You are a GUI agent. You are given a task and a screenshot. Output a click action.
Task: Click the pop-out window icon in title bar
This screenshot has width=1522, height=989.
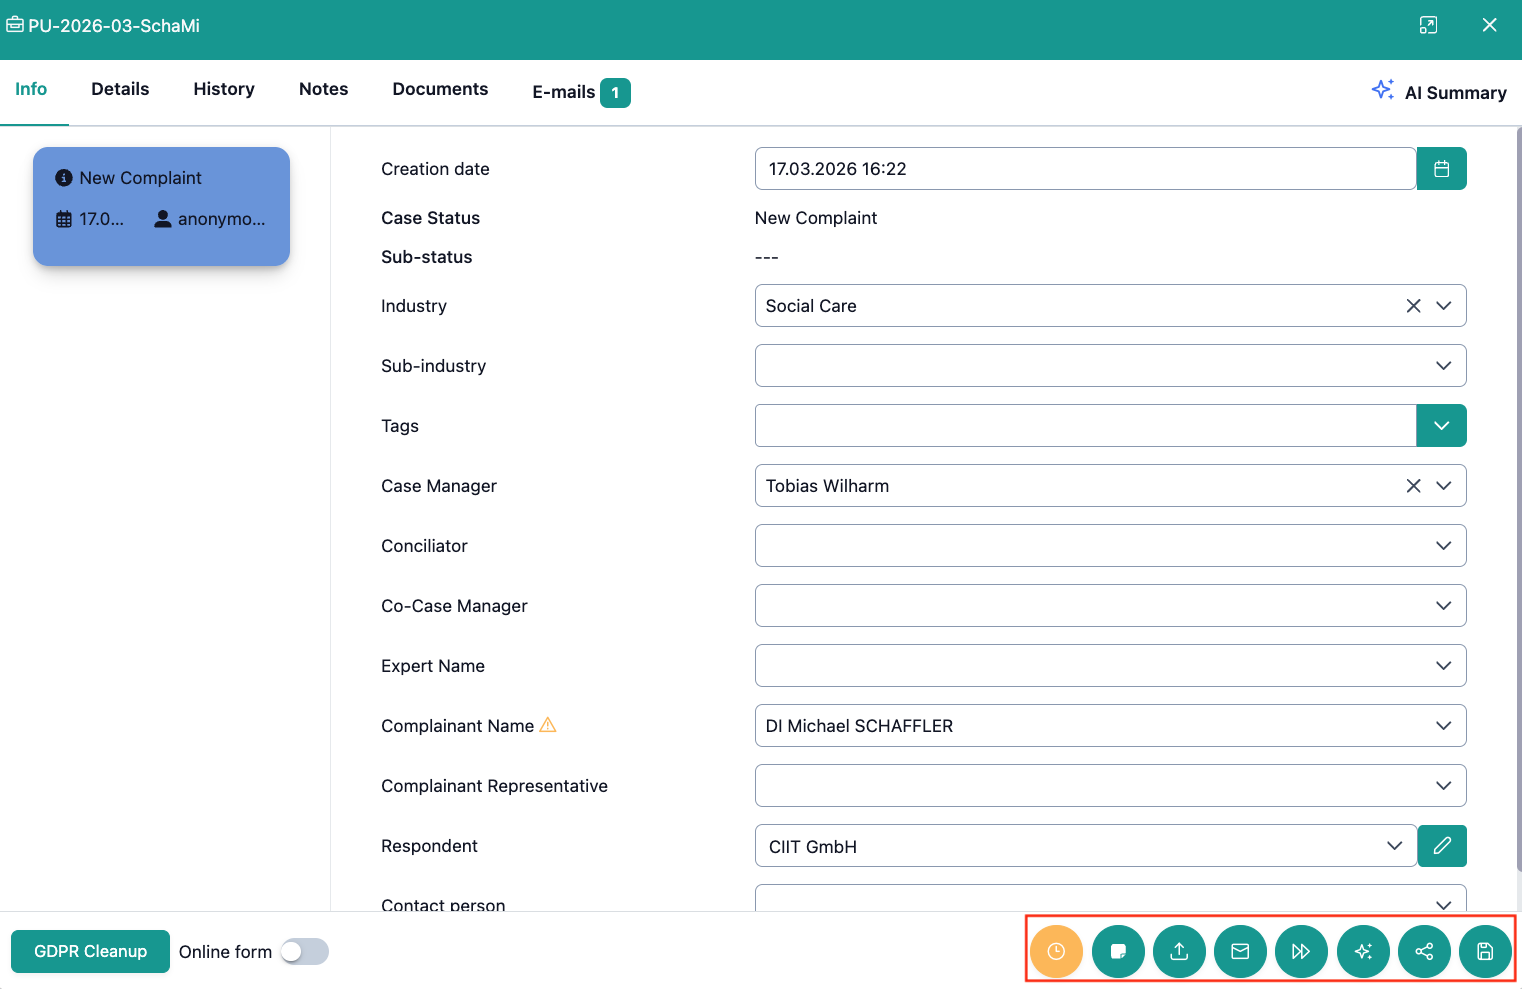1428,25
